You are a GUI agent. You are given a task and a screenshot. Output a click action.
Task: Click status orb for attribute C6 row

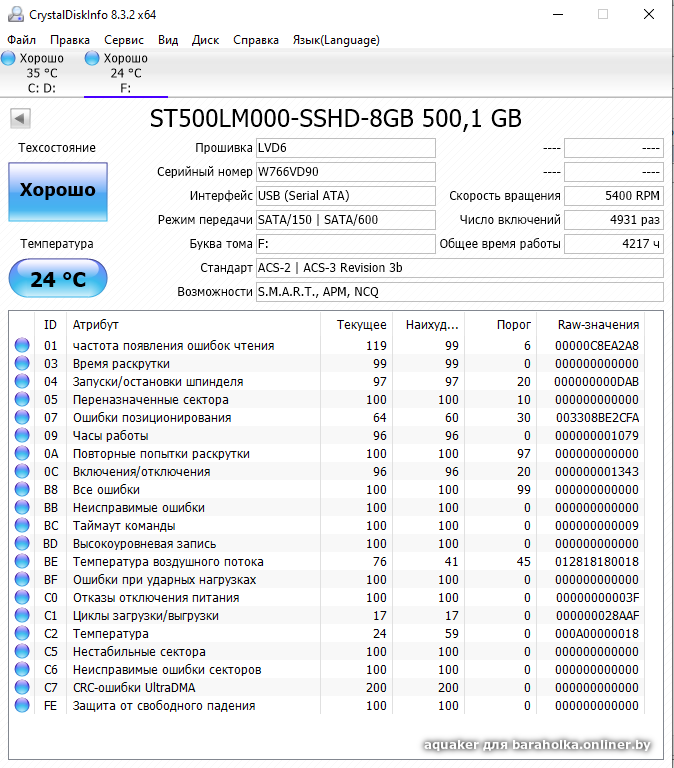point(22,670)
